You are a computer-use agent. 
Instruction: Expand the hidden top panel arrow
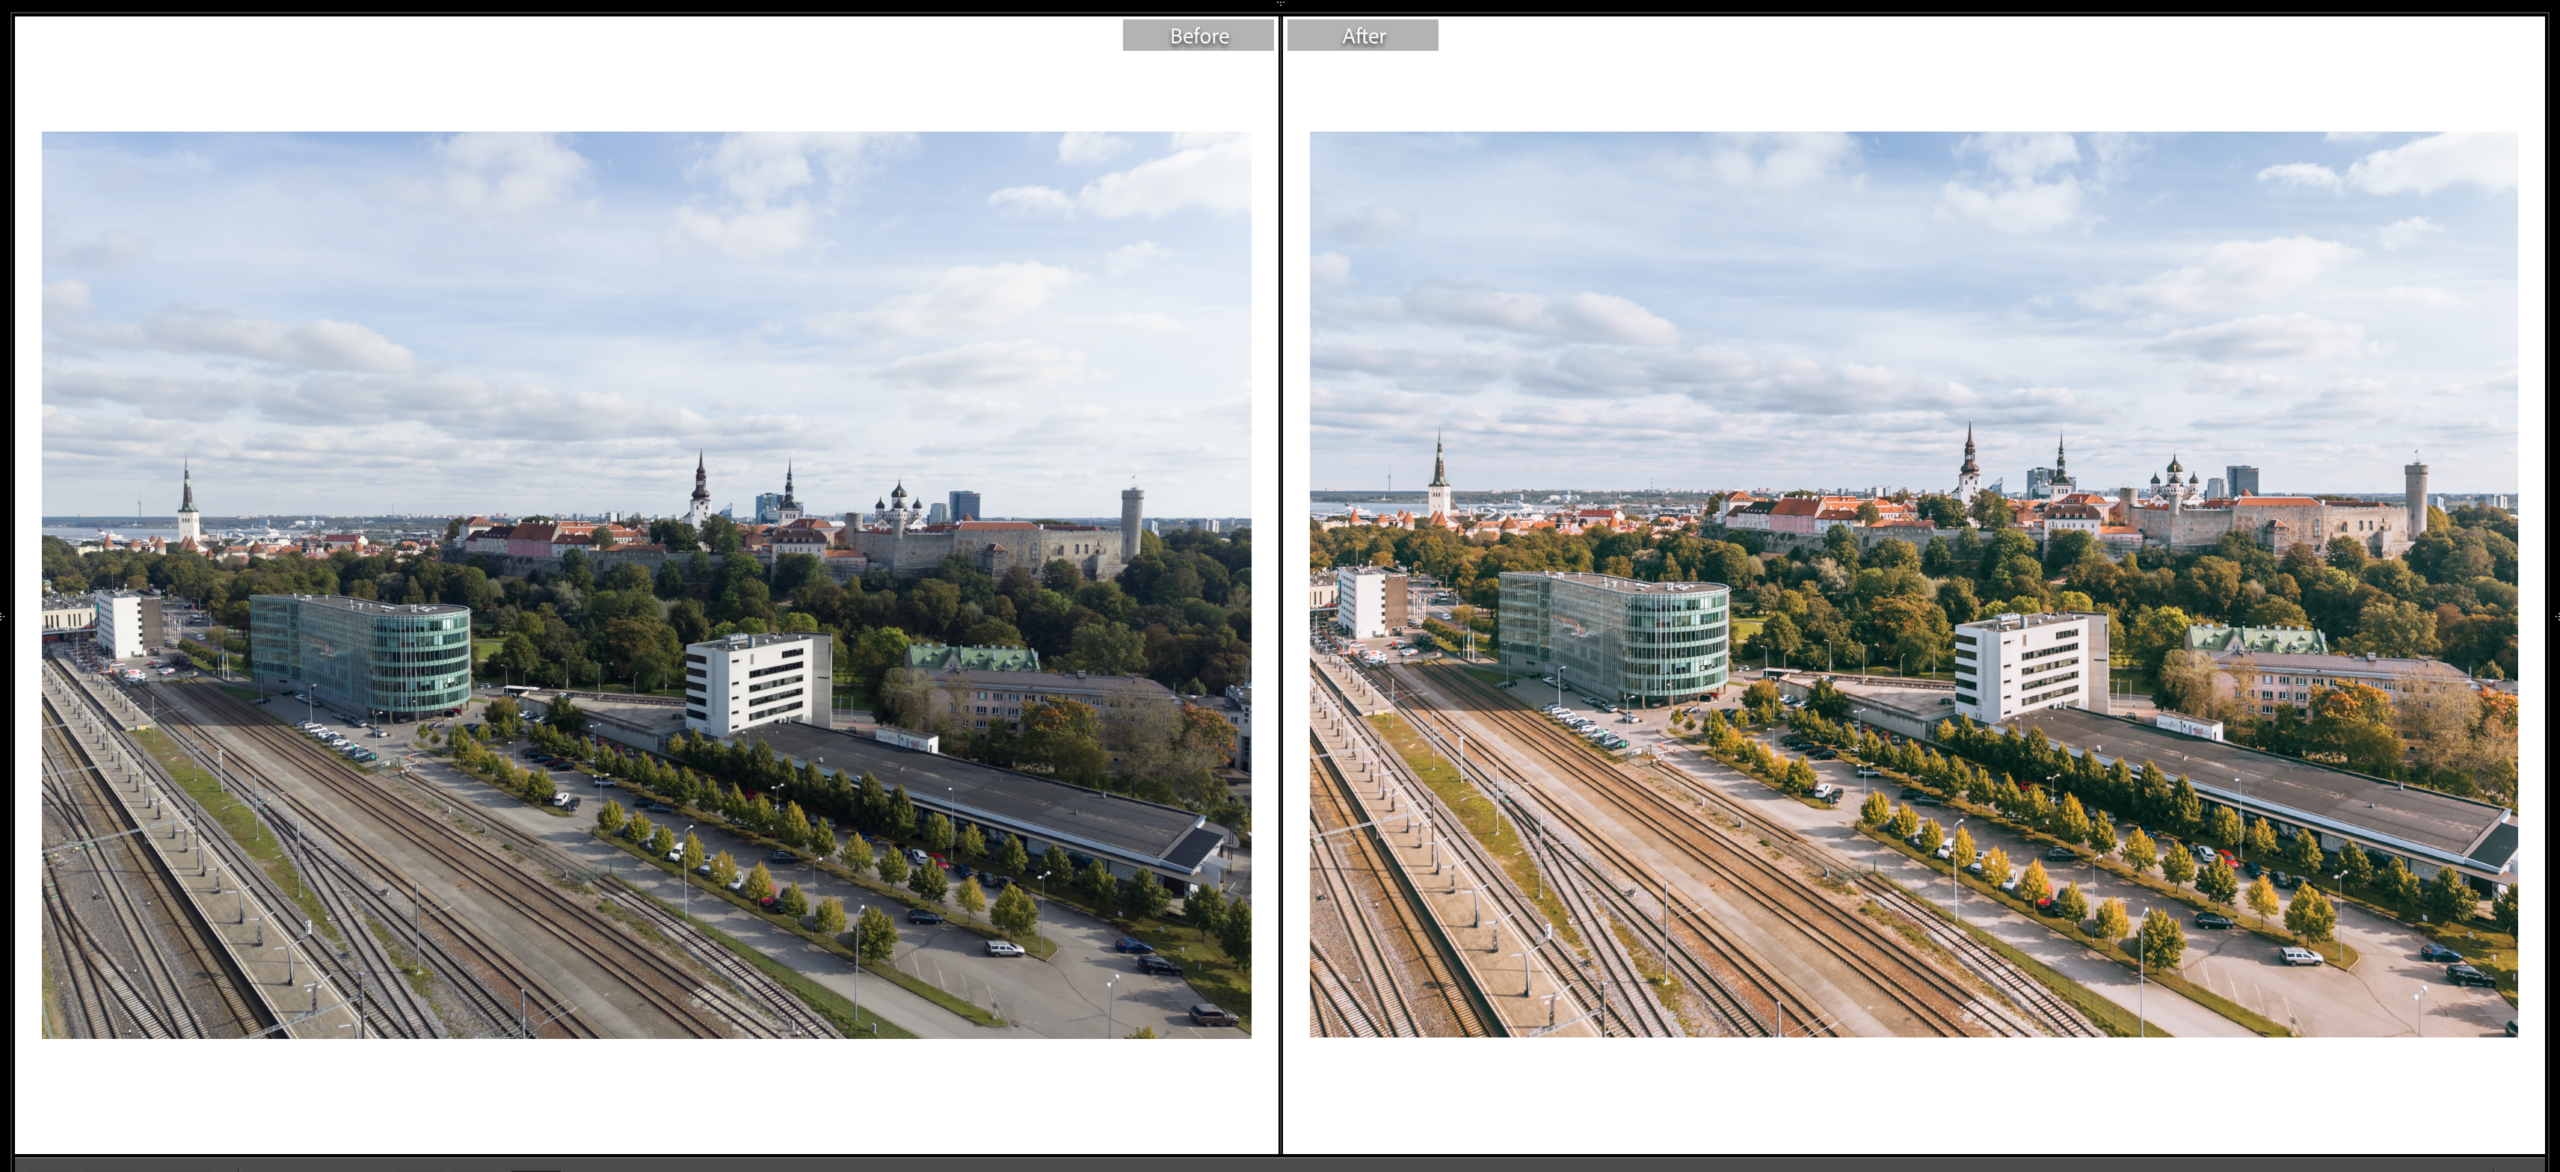1280,3
